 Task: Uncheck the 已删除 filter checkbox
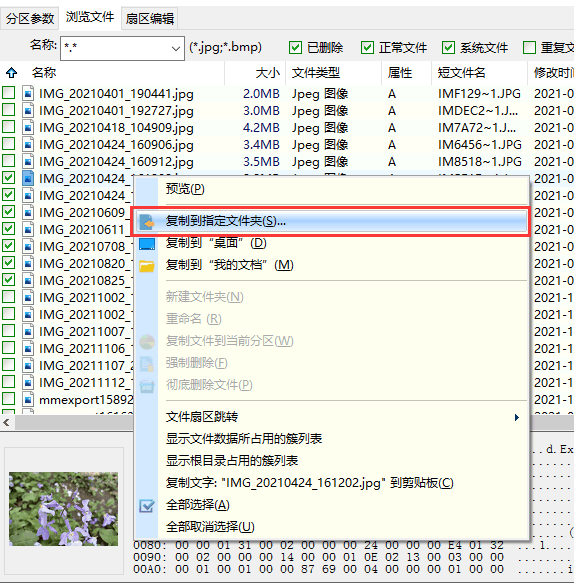point(295,48)
